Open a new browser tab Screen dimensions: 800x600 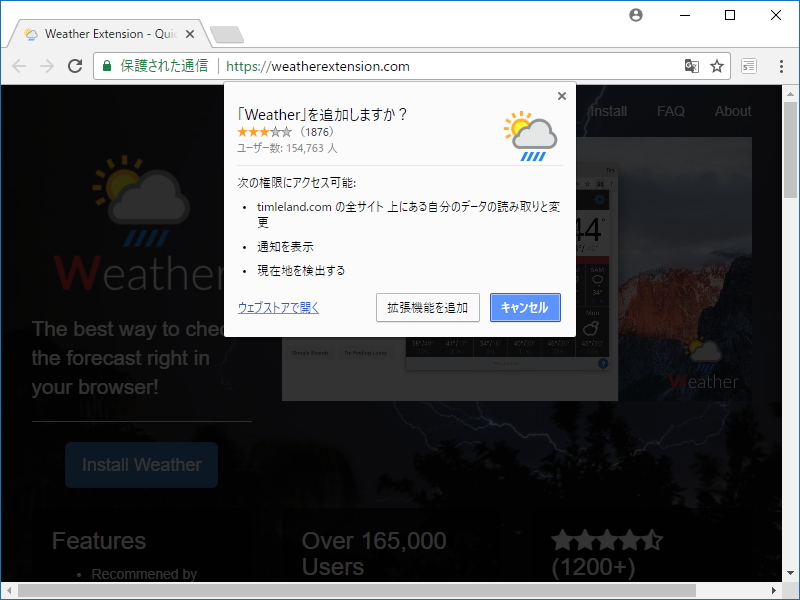click(x=227, y=32)
